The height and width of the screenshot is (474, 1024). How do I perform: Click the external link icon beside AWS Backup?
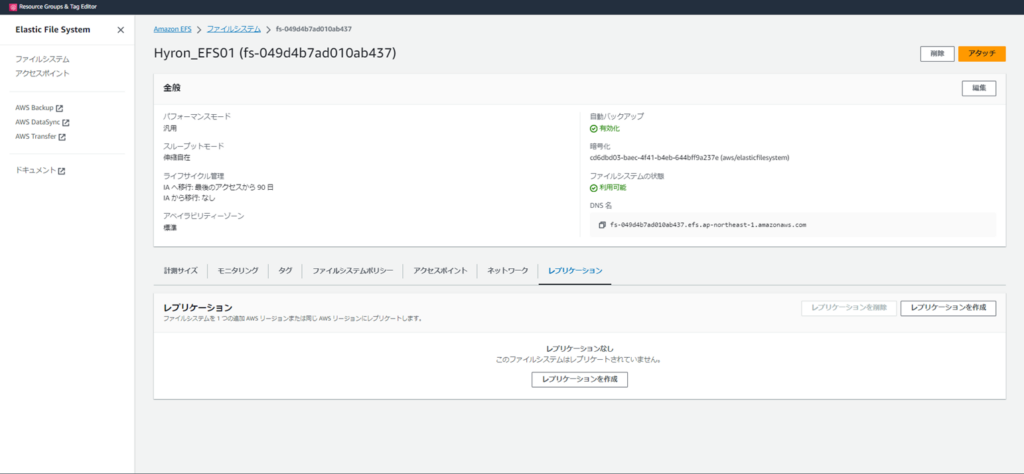pos(59,108)
